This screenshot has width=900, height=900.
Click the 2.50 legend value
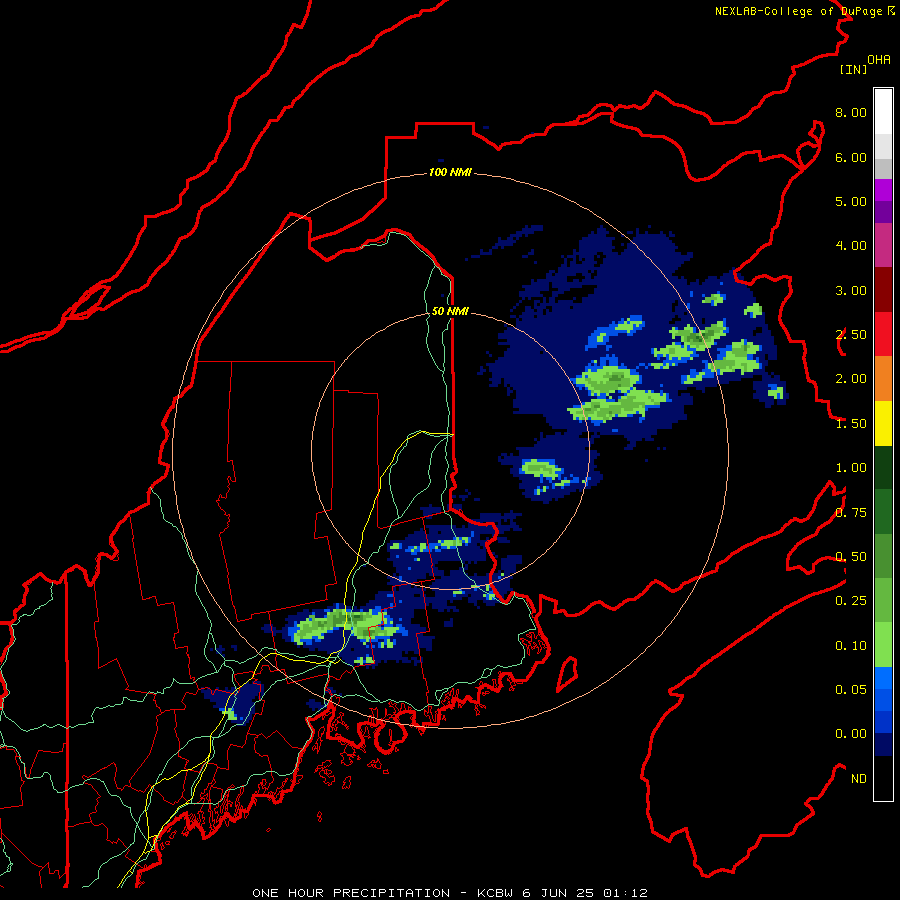click(x=851, y=335)
